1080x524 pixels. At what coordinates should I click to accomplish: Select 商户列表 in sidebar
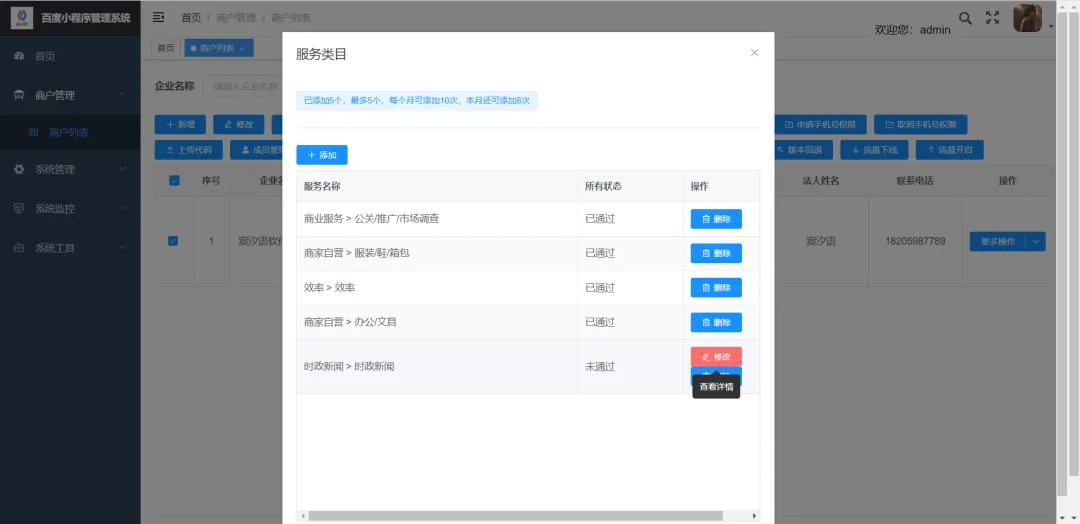coord(69,133)
